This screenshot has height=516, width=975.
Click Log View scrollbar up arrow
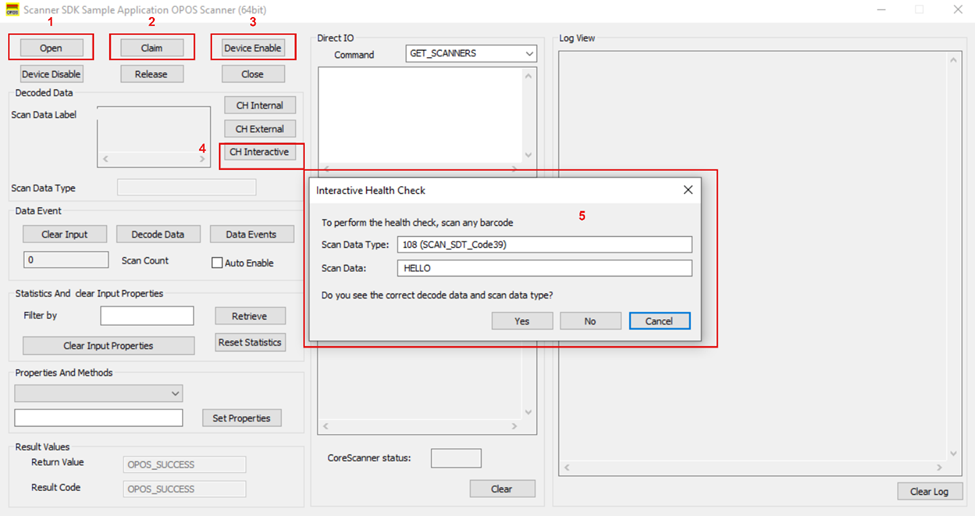pos(953,60)
